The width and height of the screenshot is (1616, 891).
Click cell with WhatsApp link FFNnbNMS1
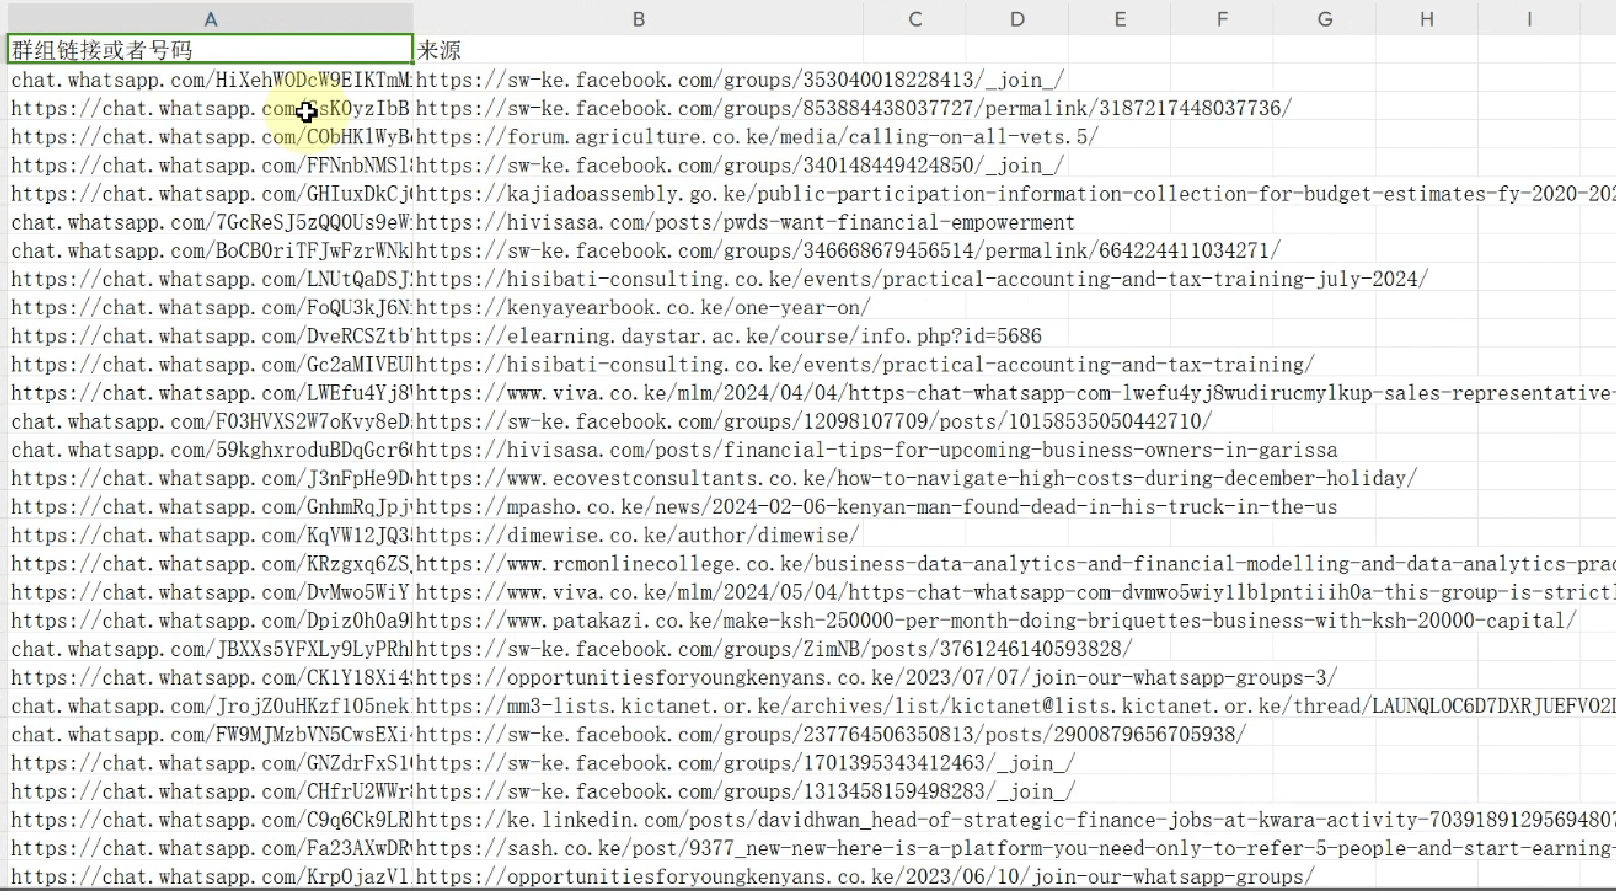[210, 165]
